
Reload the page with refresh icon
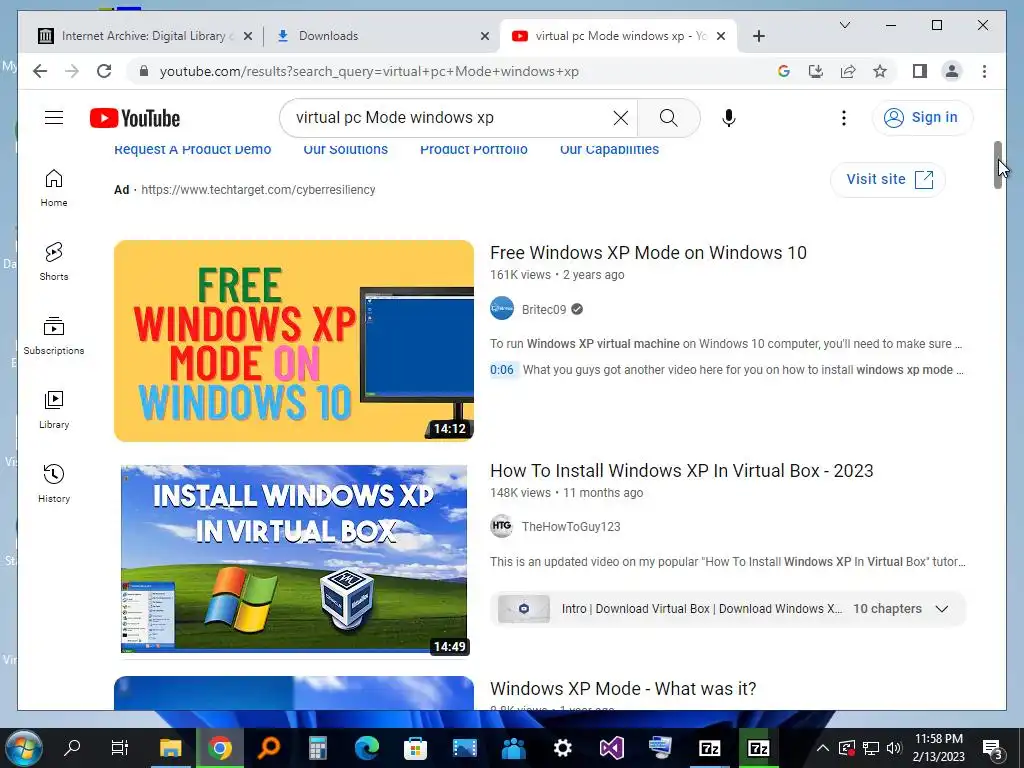pyautogui.click(x=104, y=71)
